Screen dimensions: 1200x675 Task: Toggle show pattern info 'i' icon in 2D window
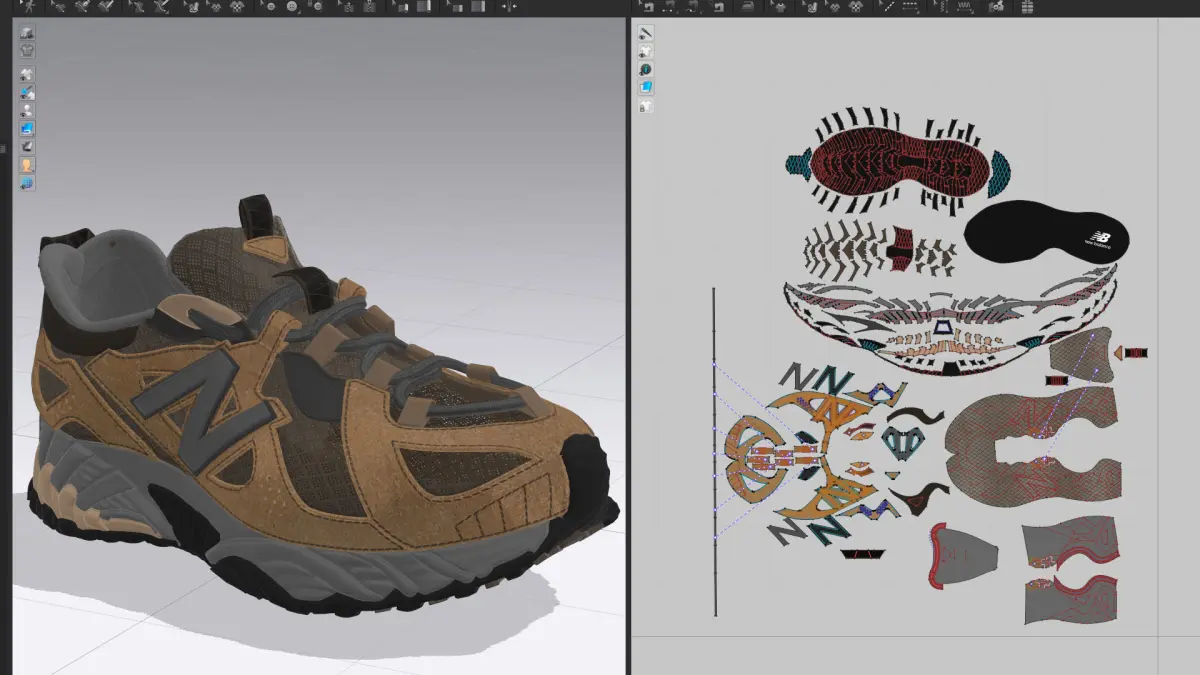(646, 69)
